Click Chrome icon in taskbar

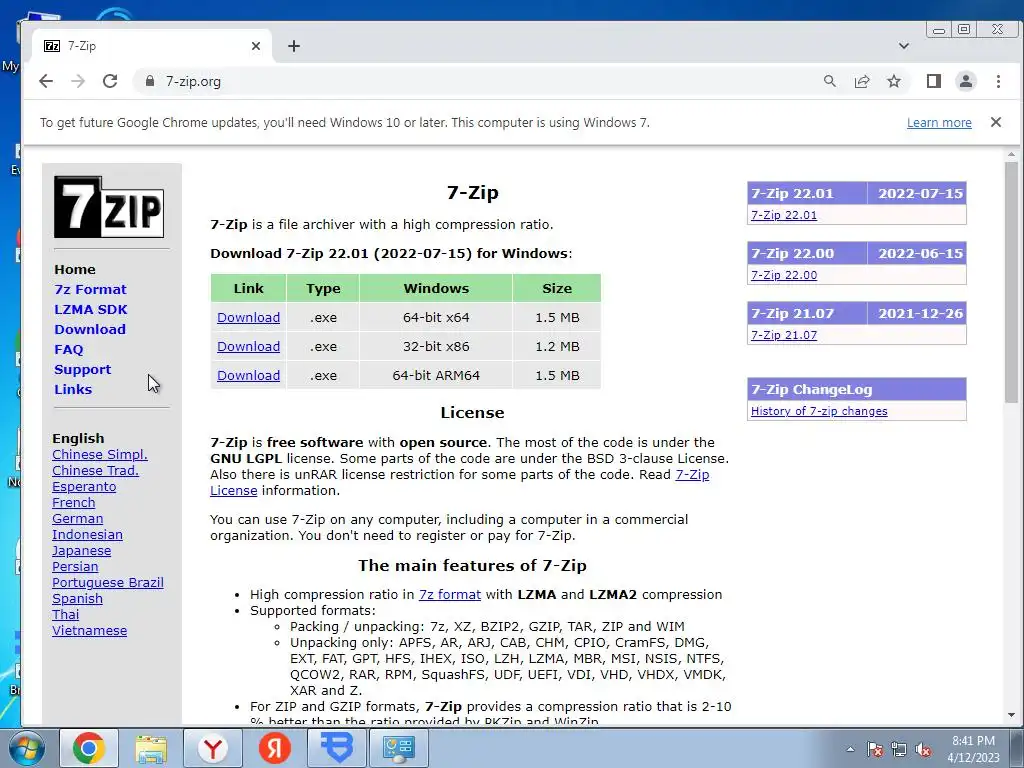click(x=89, y=748)
